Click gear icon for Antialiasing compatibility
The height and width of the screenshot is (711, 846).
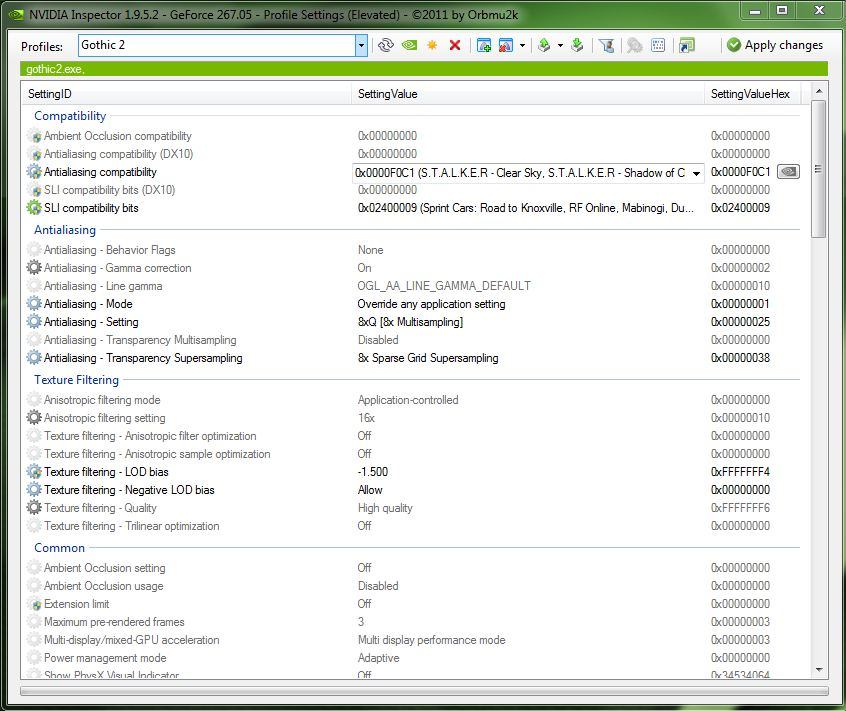point(34,172)
